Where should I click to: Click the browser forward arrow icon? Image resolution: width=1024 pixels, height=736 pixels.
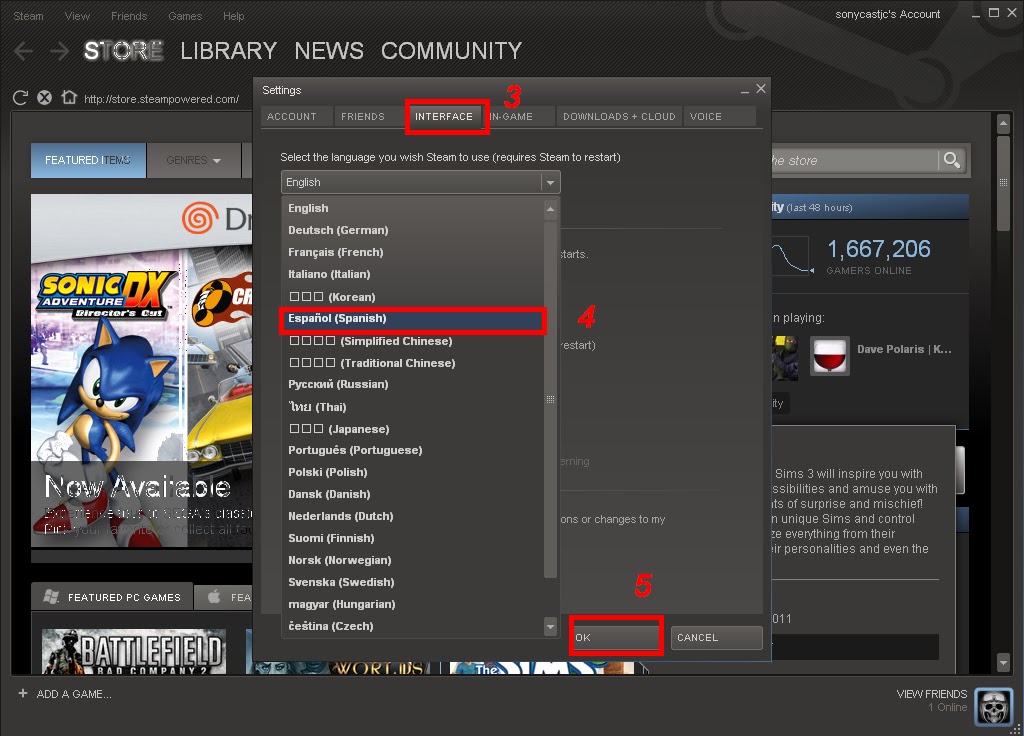point(59,51)
